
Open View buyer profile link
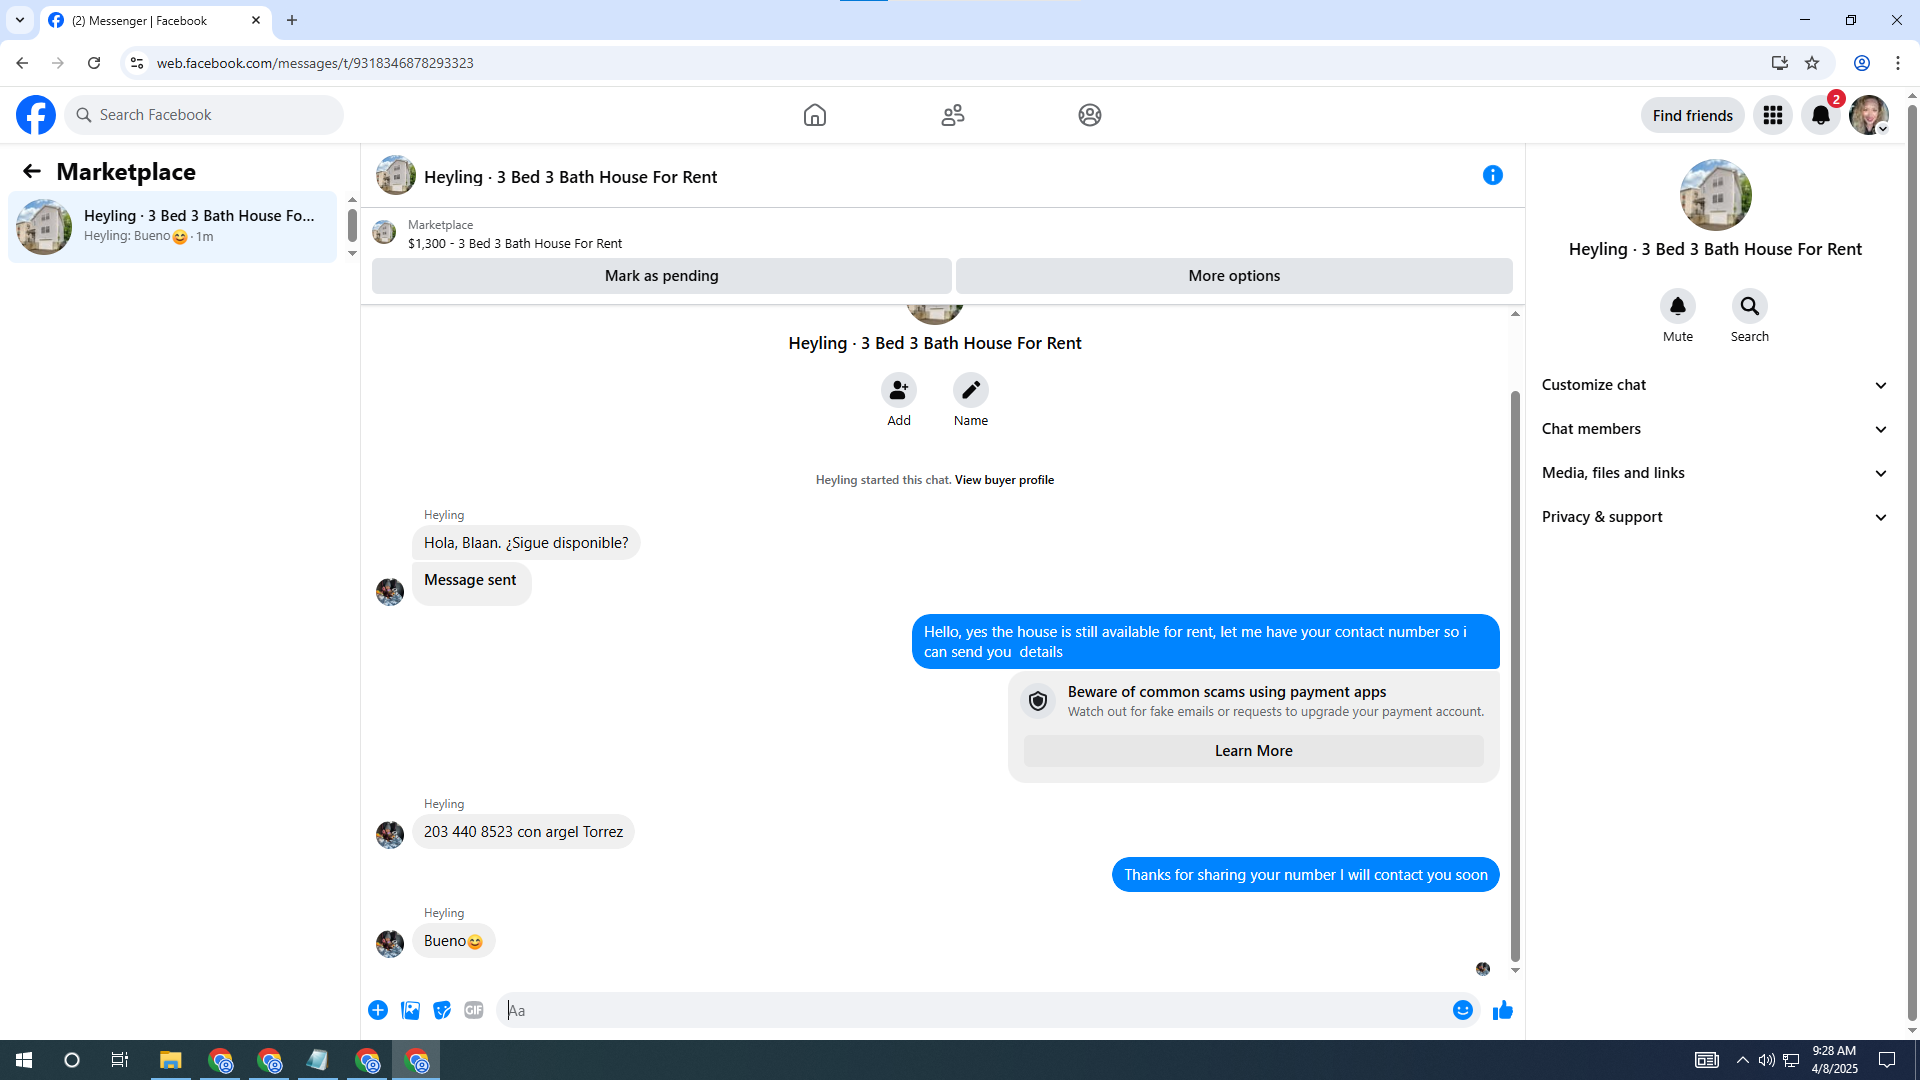tap(1004, 480)
